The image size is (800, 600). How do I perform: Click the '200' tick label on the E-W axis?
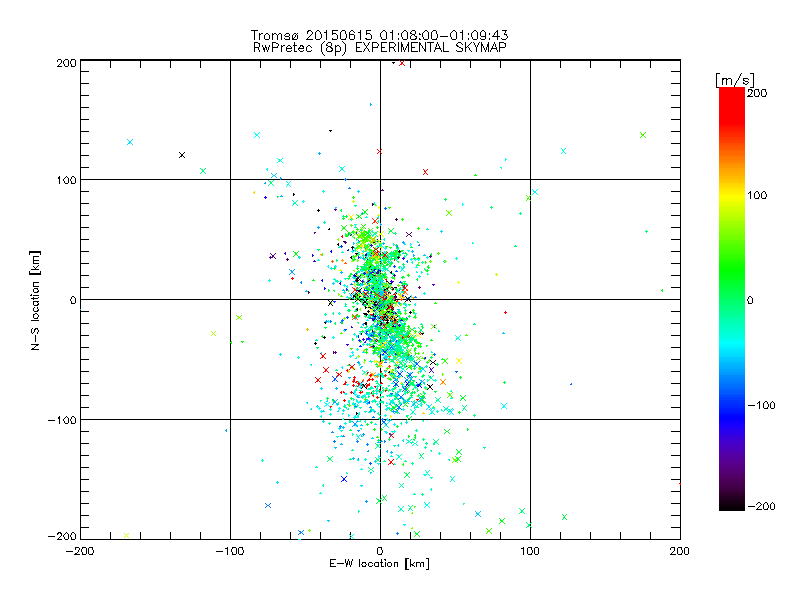680,551
